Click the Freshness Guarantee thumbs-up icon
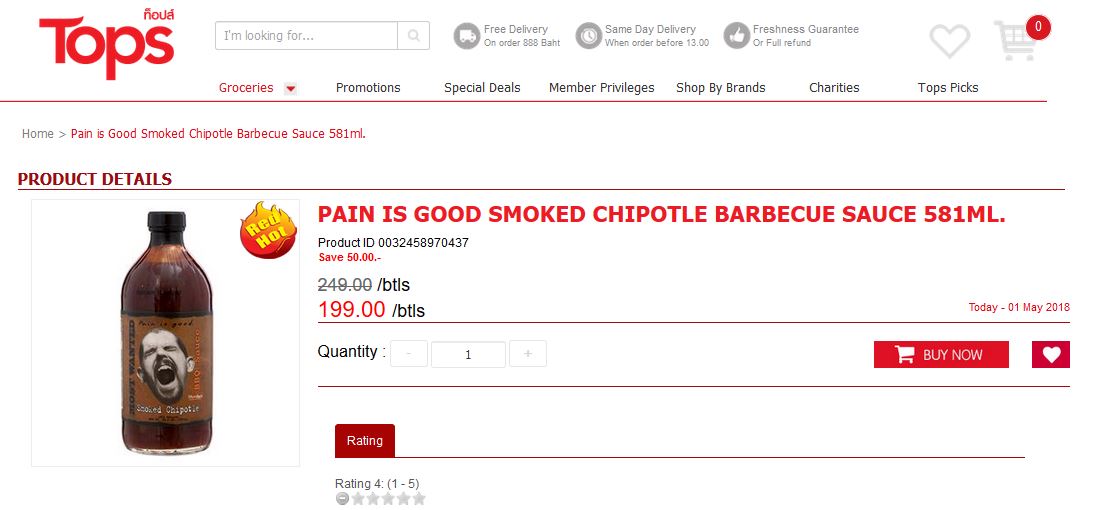This screenshot has width=1102, height=510. point(737,35)
